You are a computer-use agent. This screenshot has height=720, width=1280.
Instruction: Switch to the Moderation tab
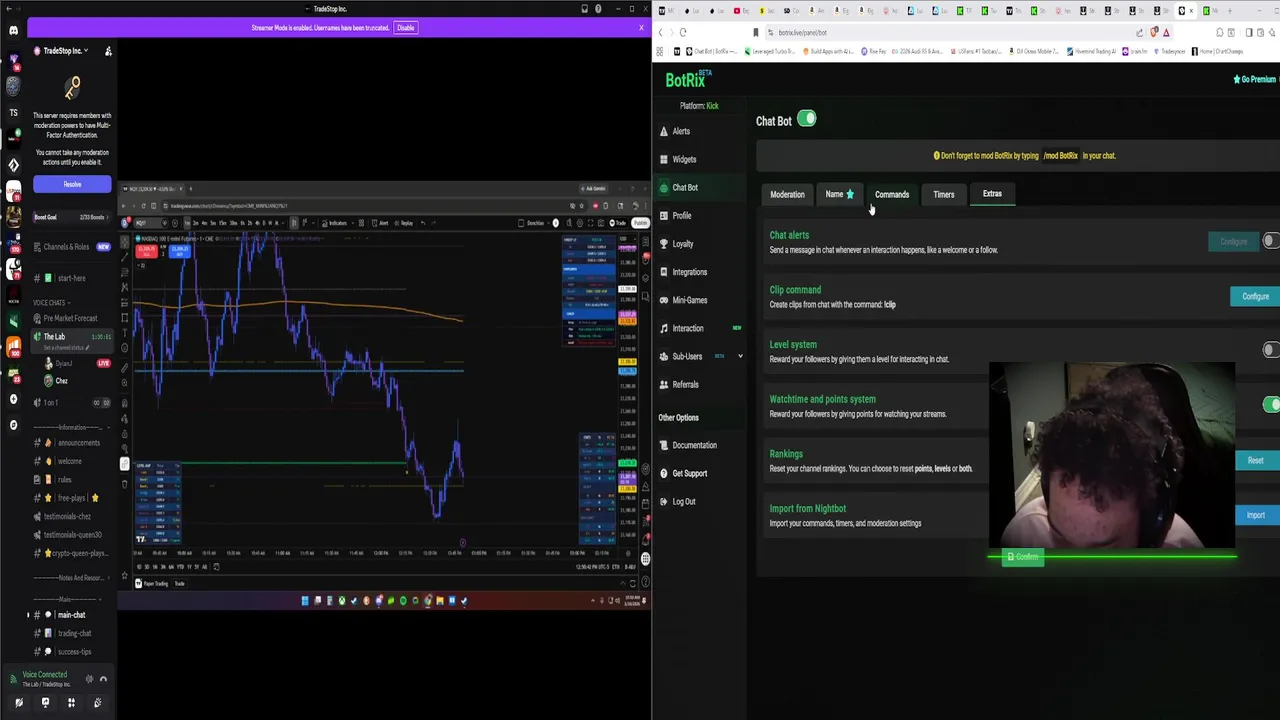pos(787,194)
